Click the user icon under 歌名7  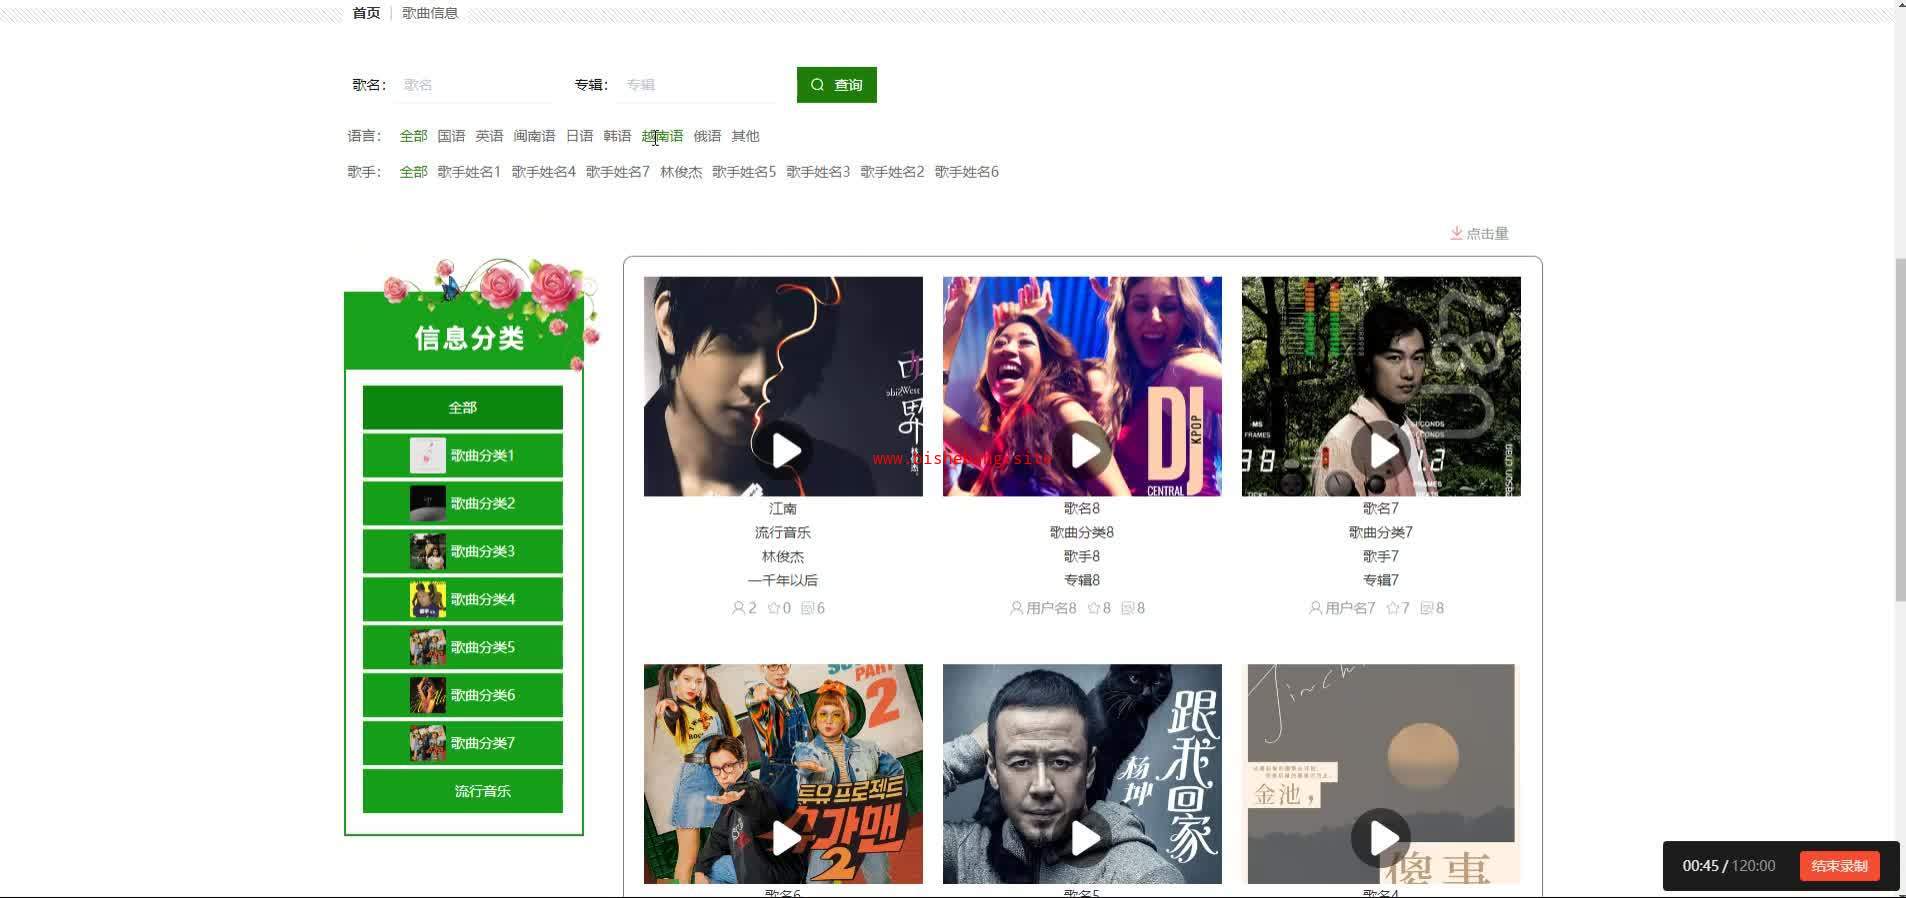pyautogui.click(x=1315, y=608)
